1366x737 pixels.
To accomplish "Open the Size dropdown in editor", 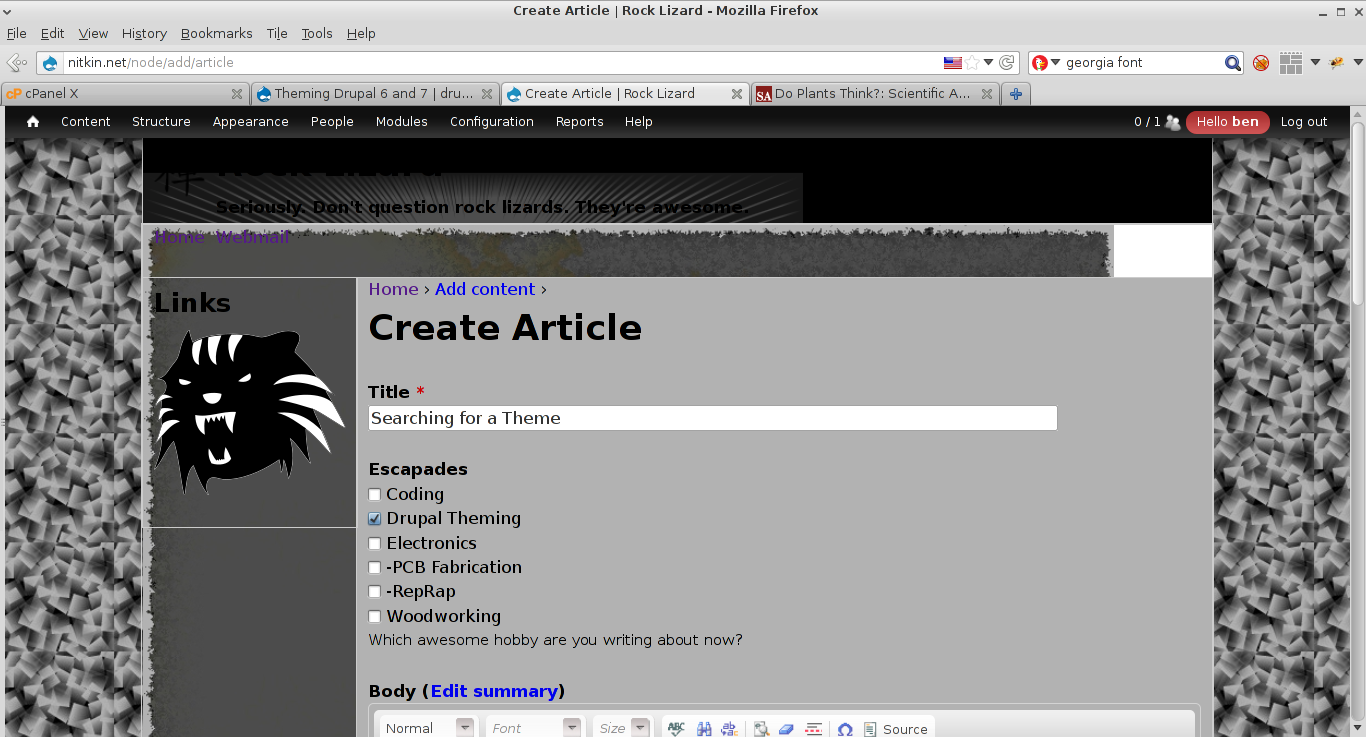I will pos(622,729).
